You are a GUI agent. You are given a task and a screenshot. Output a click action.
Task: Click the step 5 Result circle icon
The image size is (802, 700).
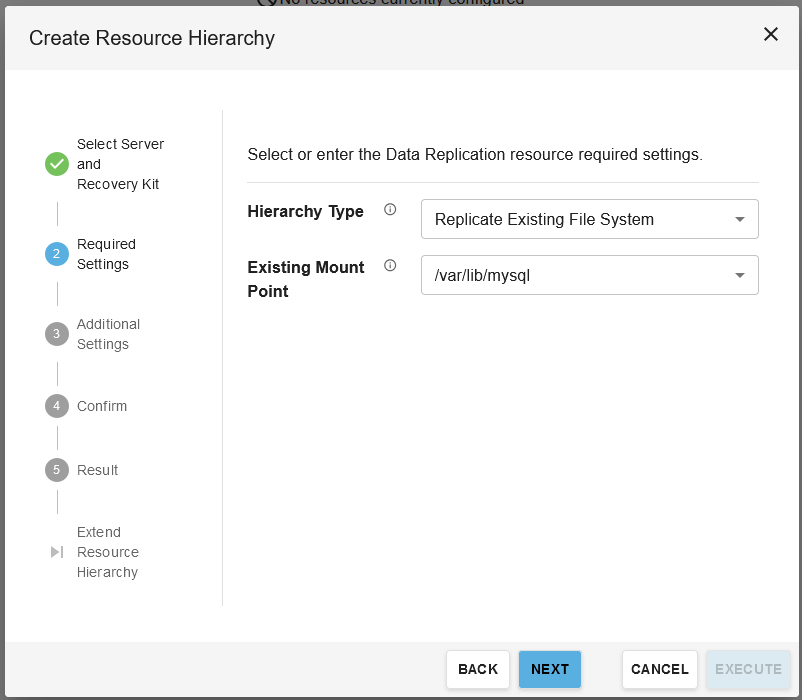point(57,470)
